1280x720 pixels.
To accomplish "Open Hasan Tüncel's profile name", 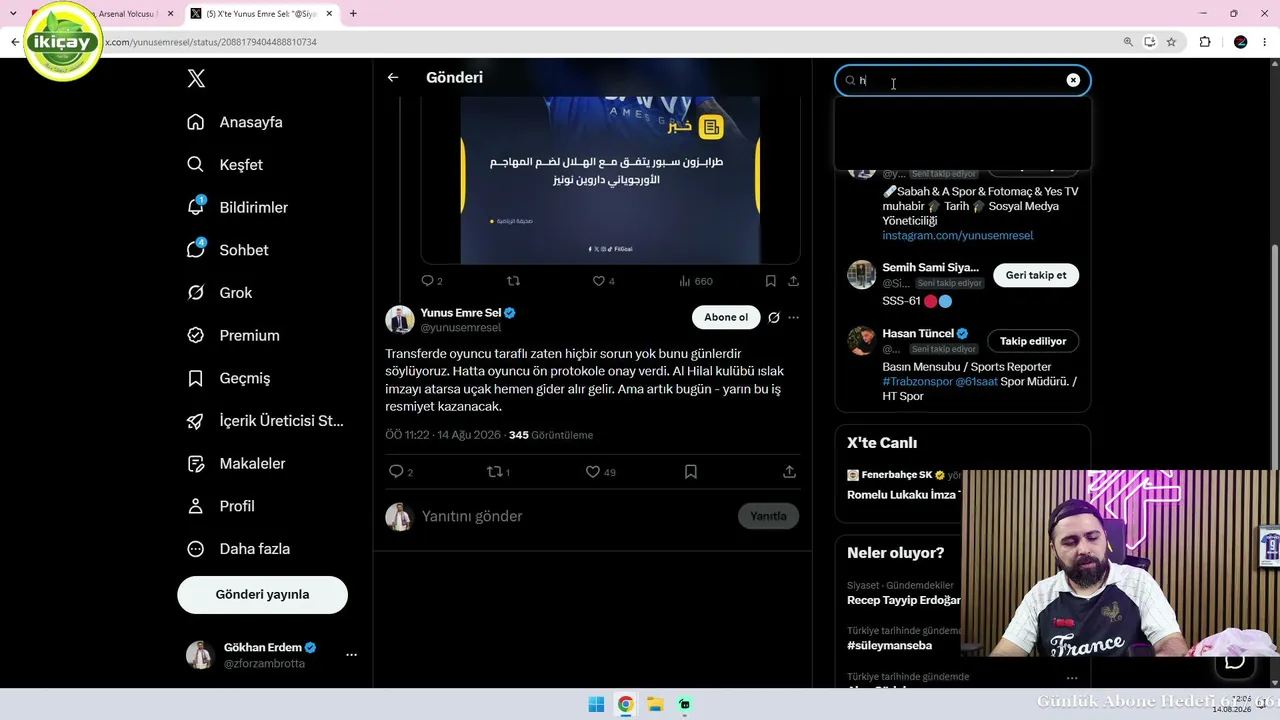I will point(918,334).
